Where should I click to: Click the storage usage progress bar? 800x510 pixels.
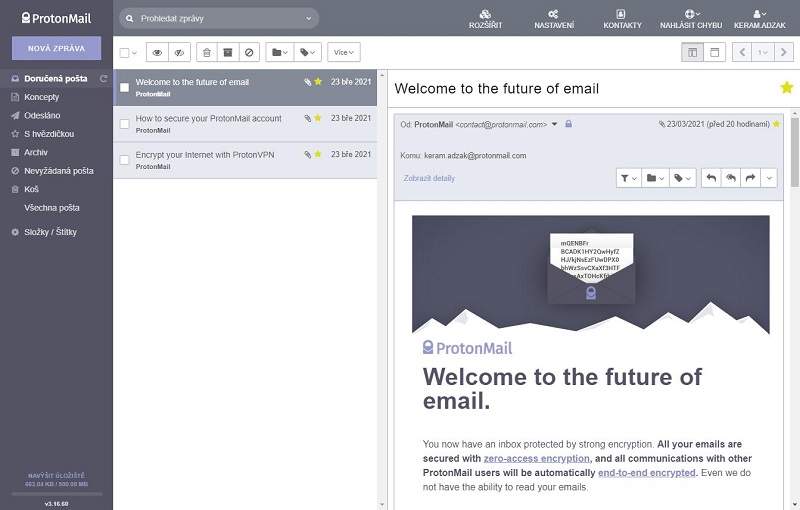coord(56,494)
